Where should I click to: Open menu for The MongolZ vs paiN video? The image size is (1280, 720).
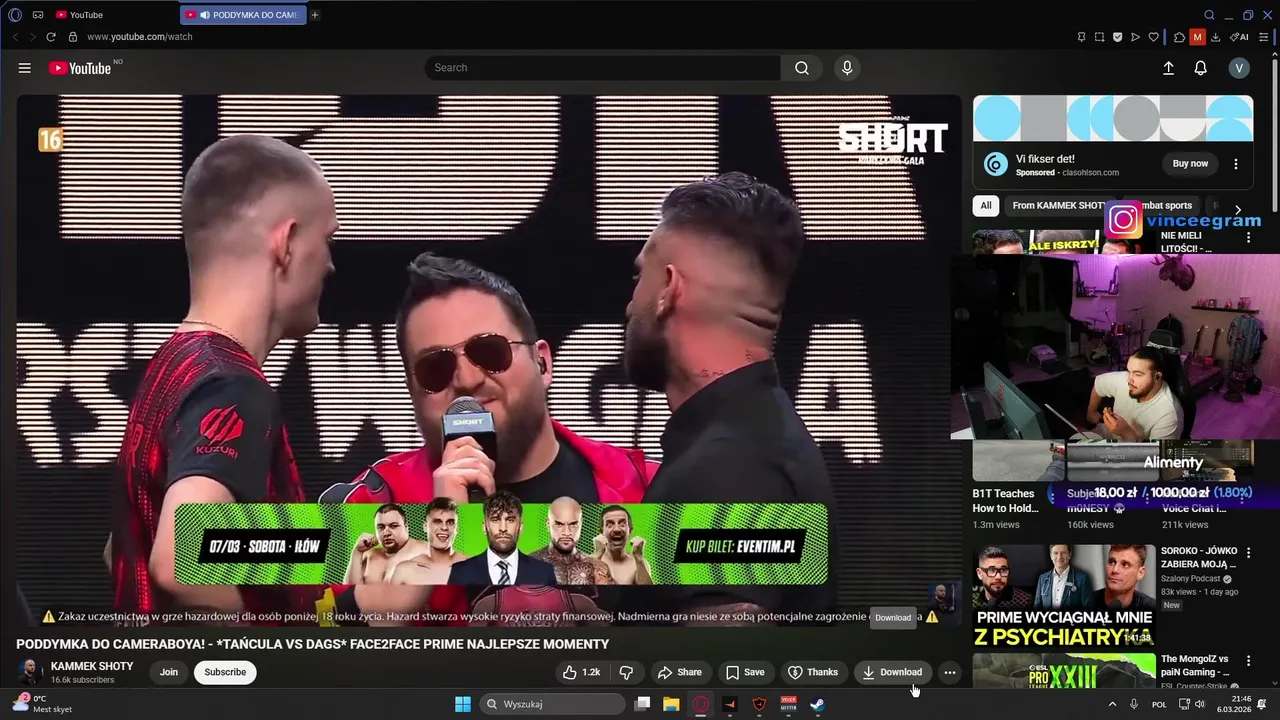(1248, 661)
